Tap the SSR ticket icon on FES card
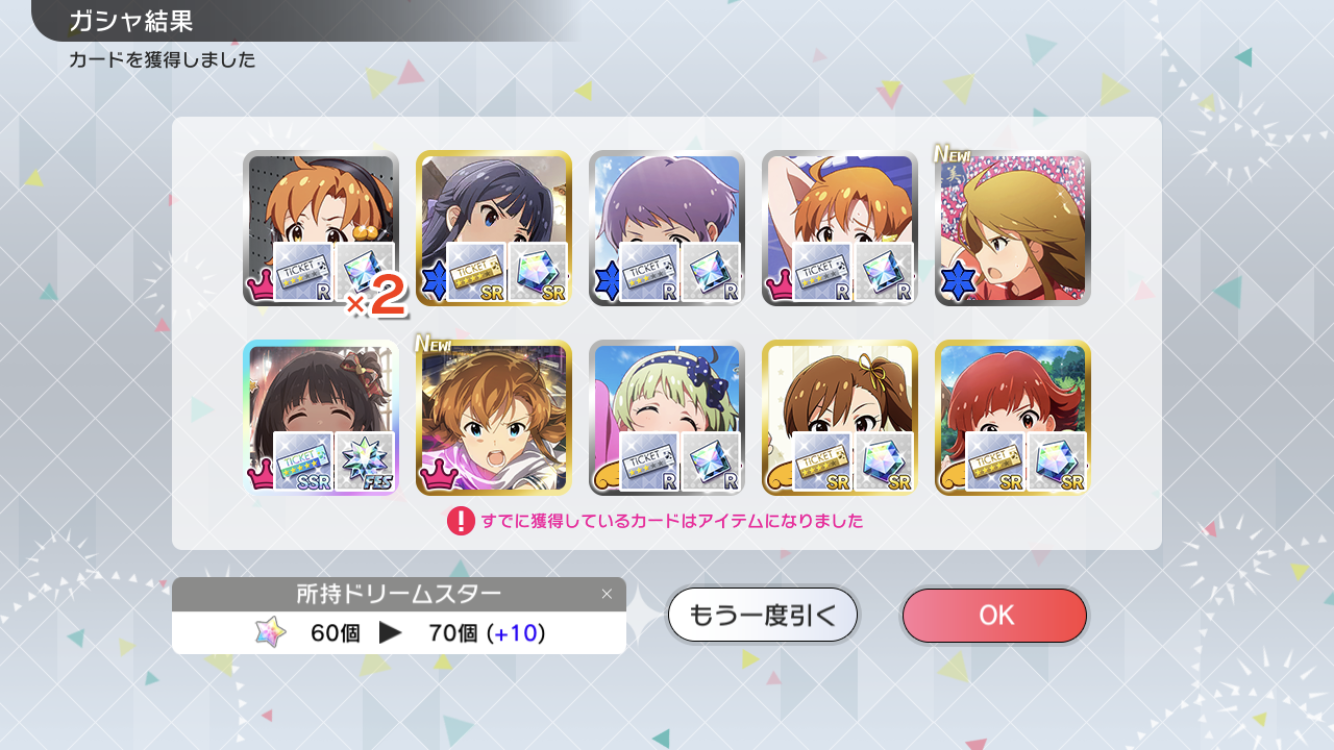 [303, 461]
